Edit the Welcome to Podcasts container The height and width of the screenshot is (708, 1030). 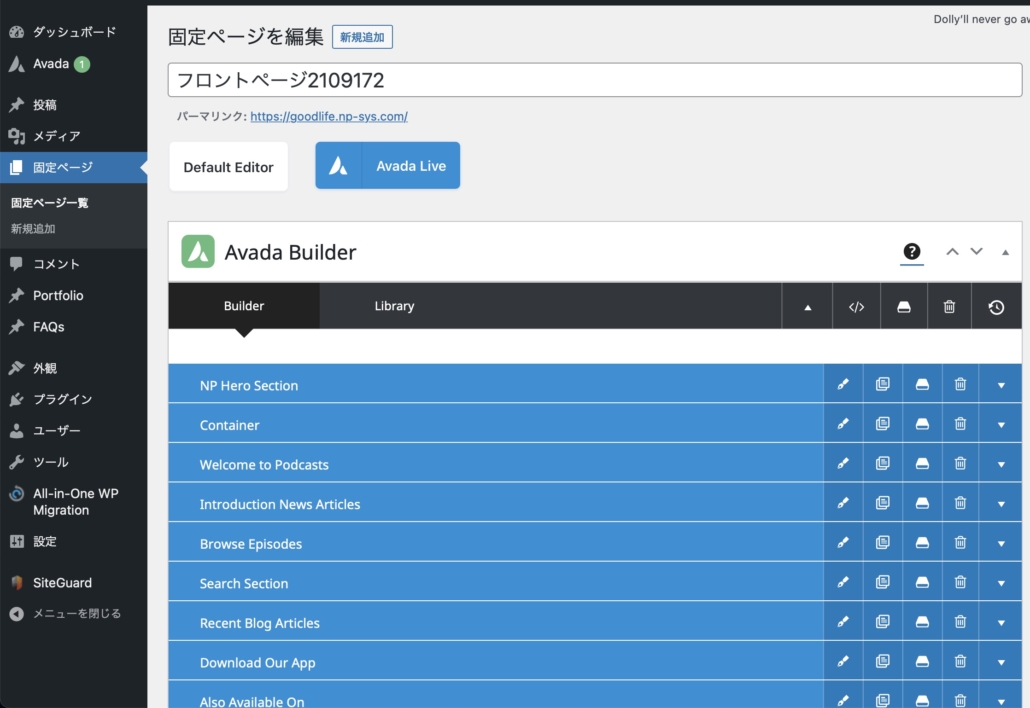point(843,463)
